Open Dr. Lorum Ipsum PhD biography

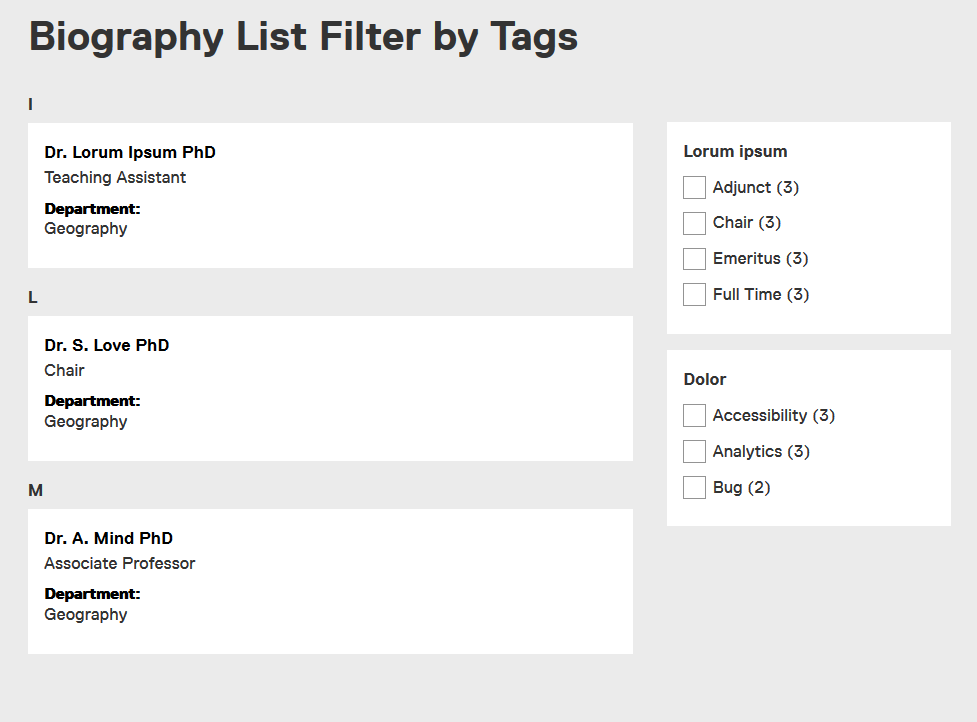[x=130, y=152]
